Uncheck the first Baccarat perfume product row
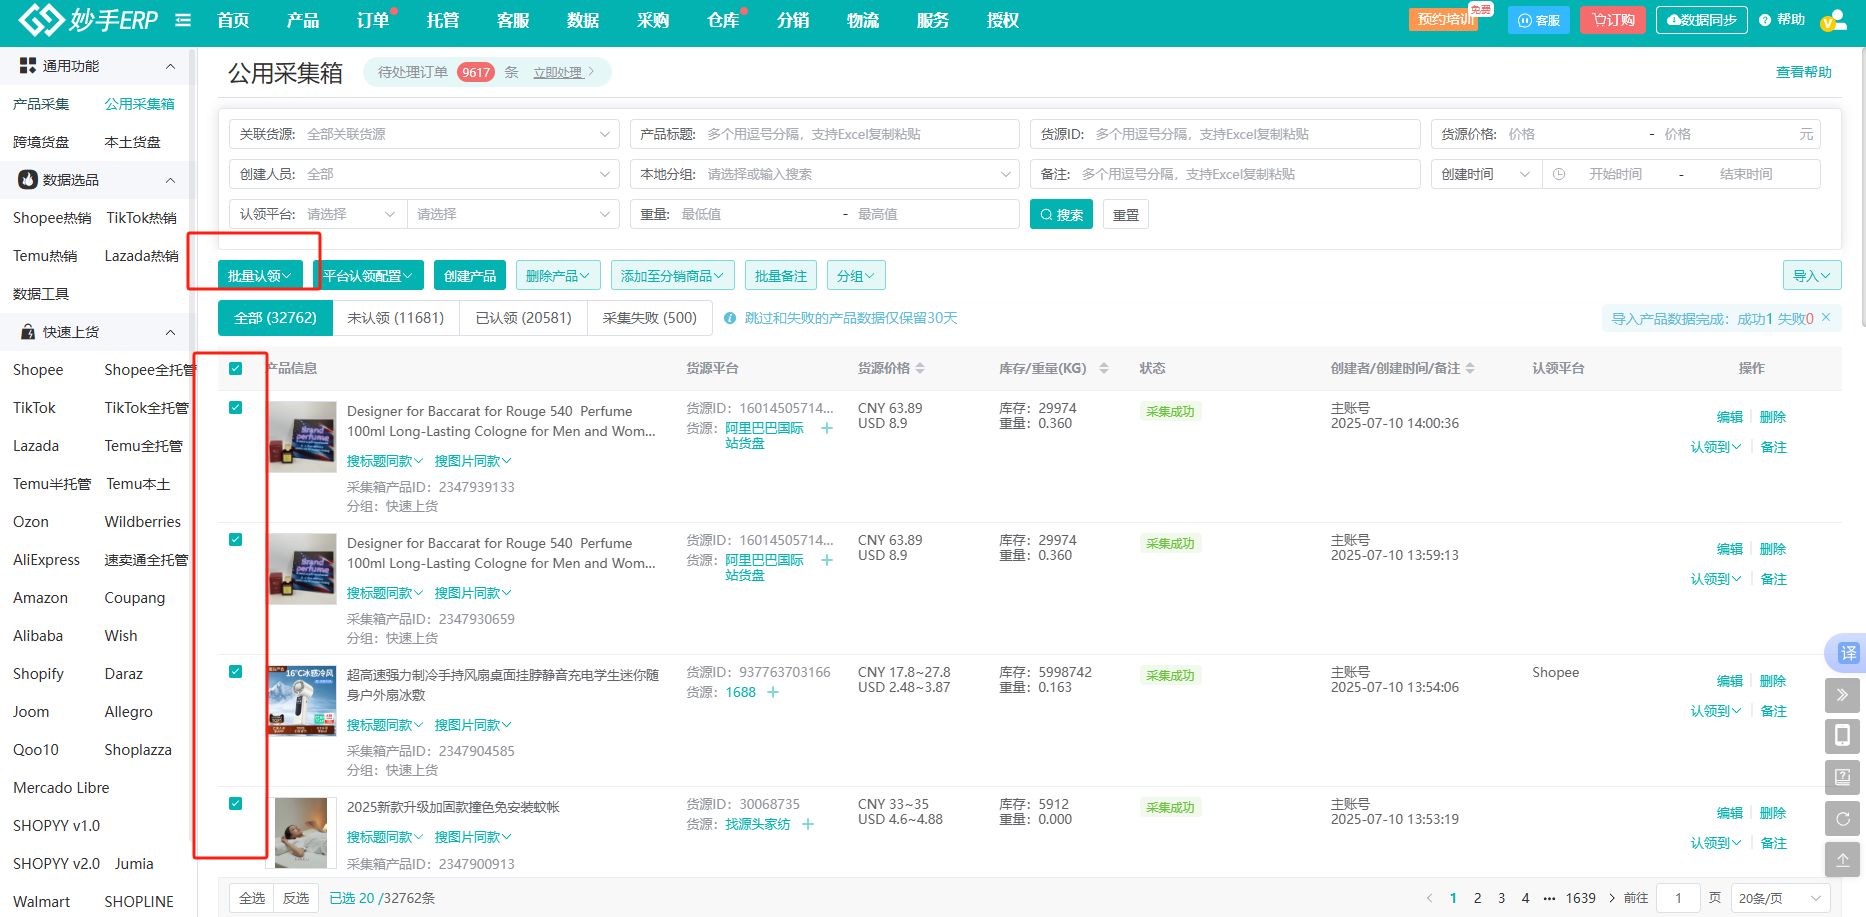 236,407
